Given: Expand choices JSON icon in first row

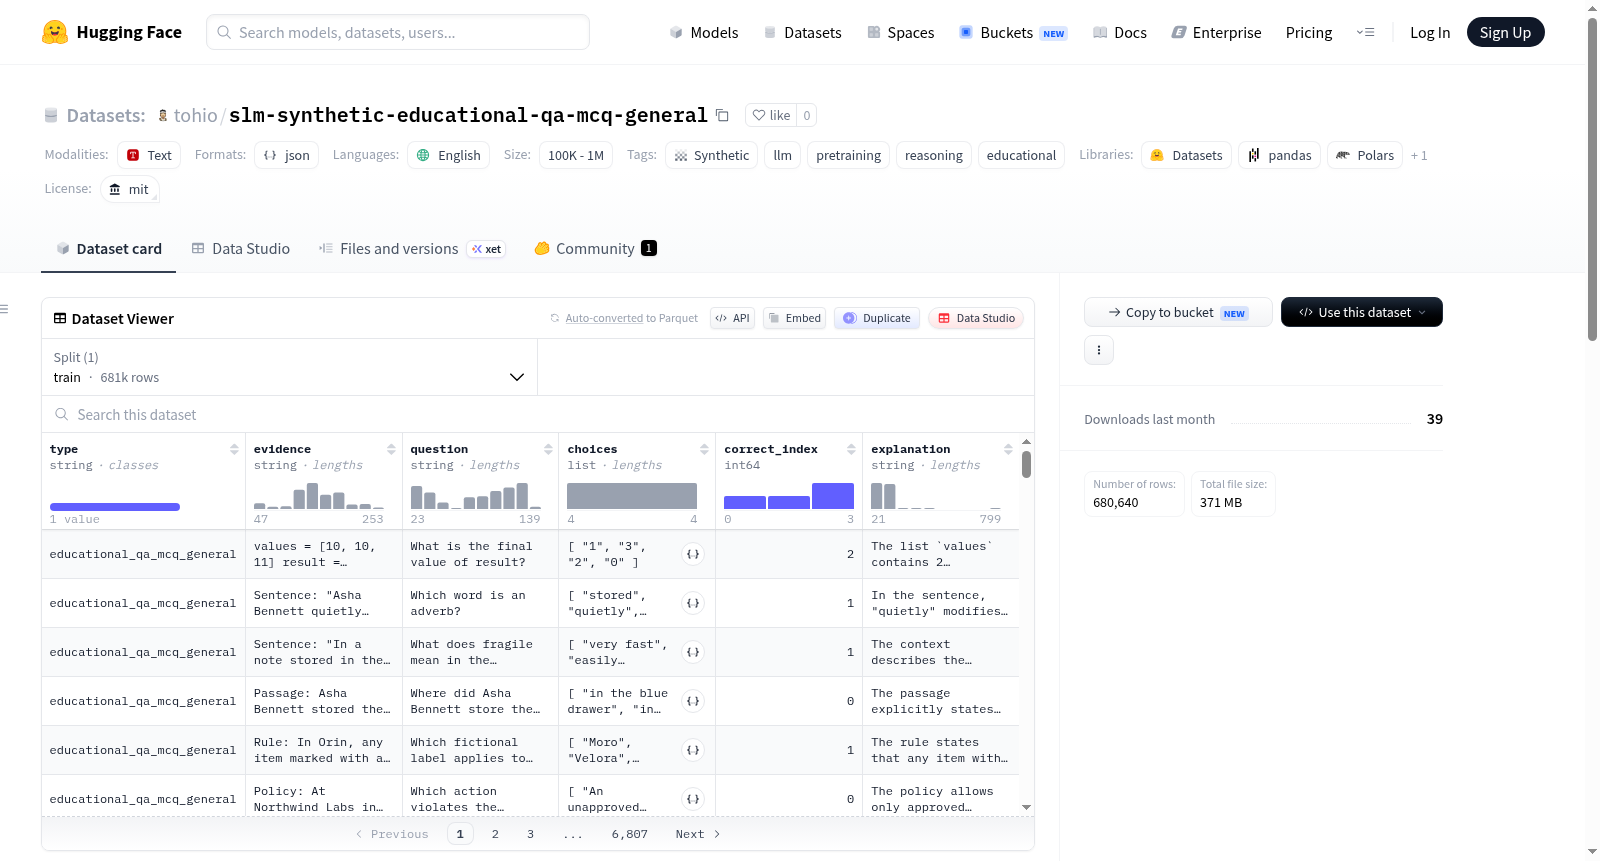Looking at the screenshot, I should click(x=693, y=554).
